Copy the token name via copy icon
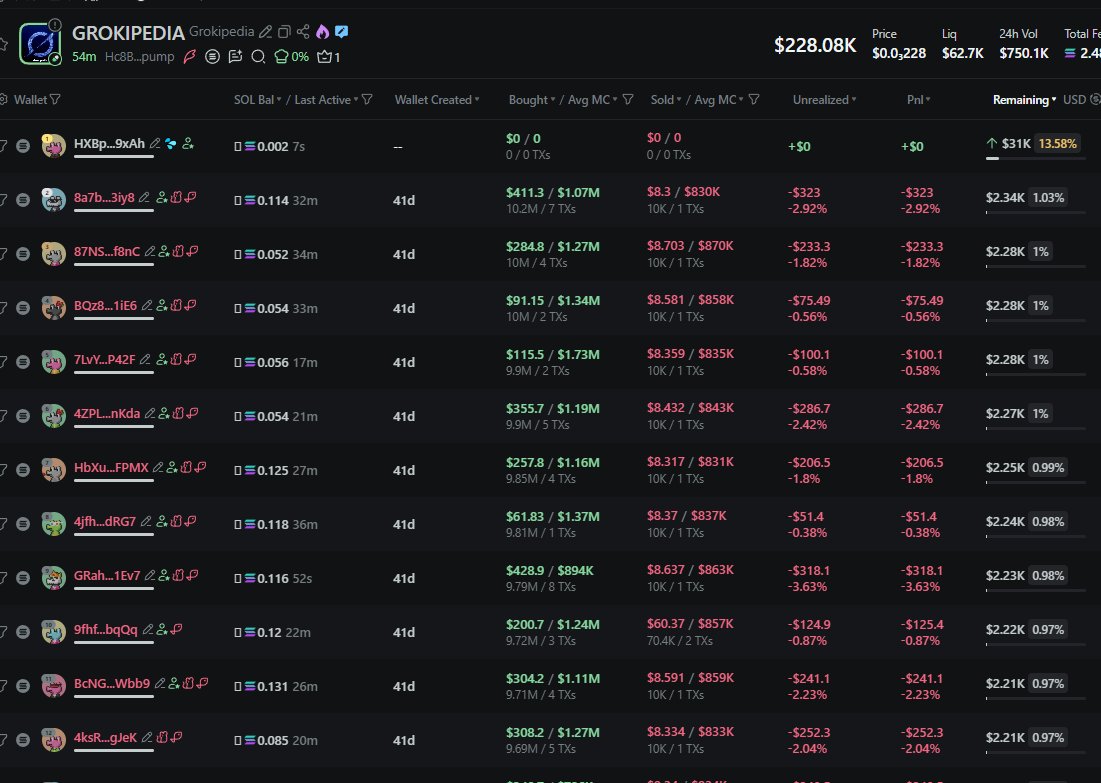The height and width of the screenshot is (783, 1101). pyautogui.click(x=284, y=32)
